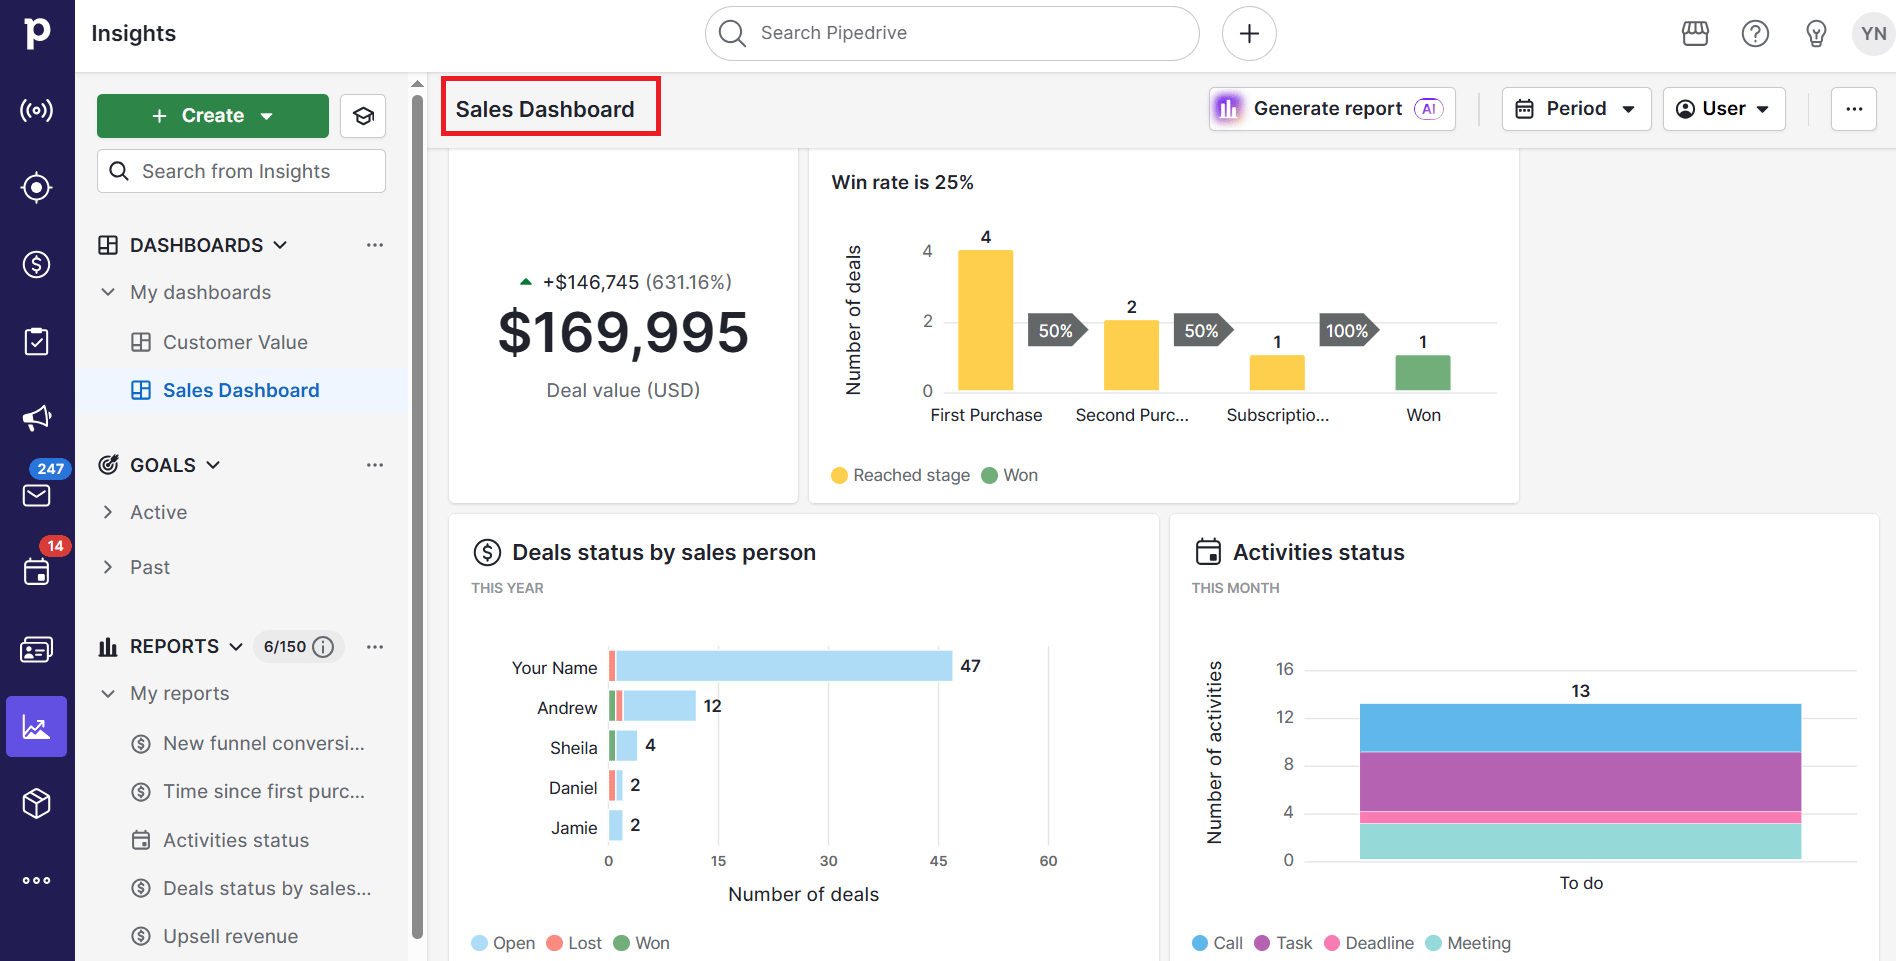Open the Activities calendar with 14 notifications
This screenshot has width=1896, height=961.
pos(37,572)
